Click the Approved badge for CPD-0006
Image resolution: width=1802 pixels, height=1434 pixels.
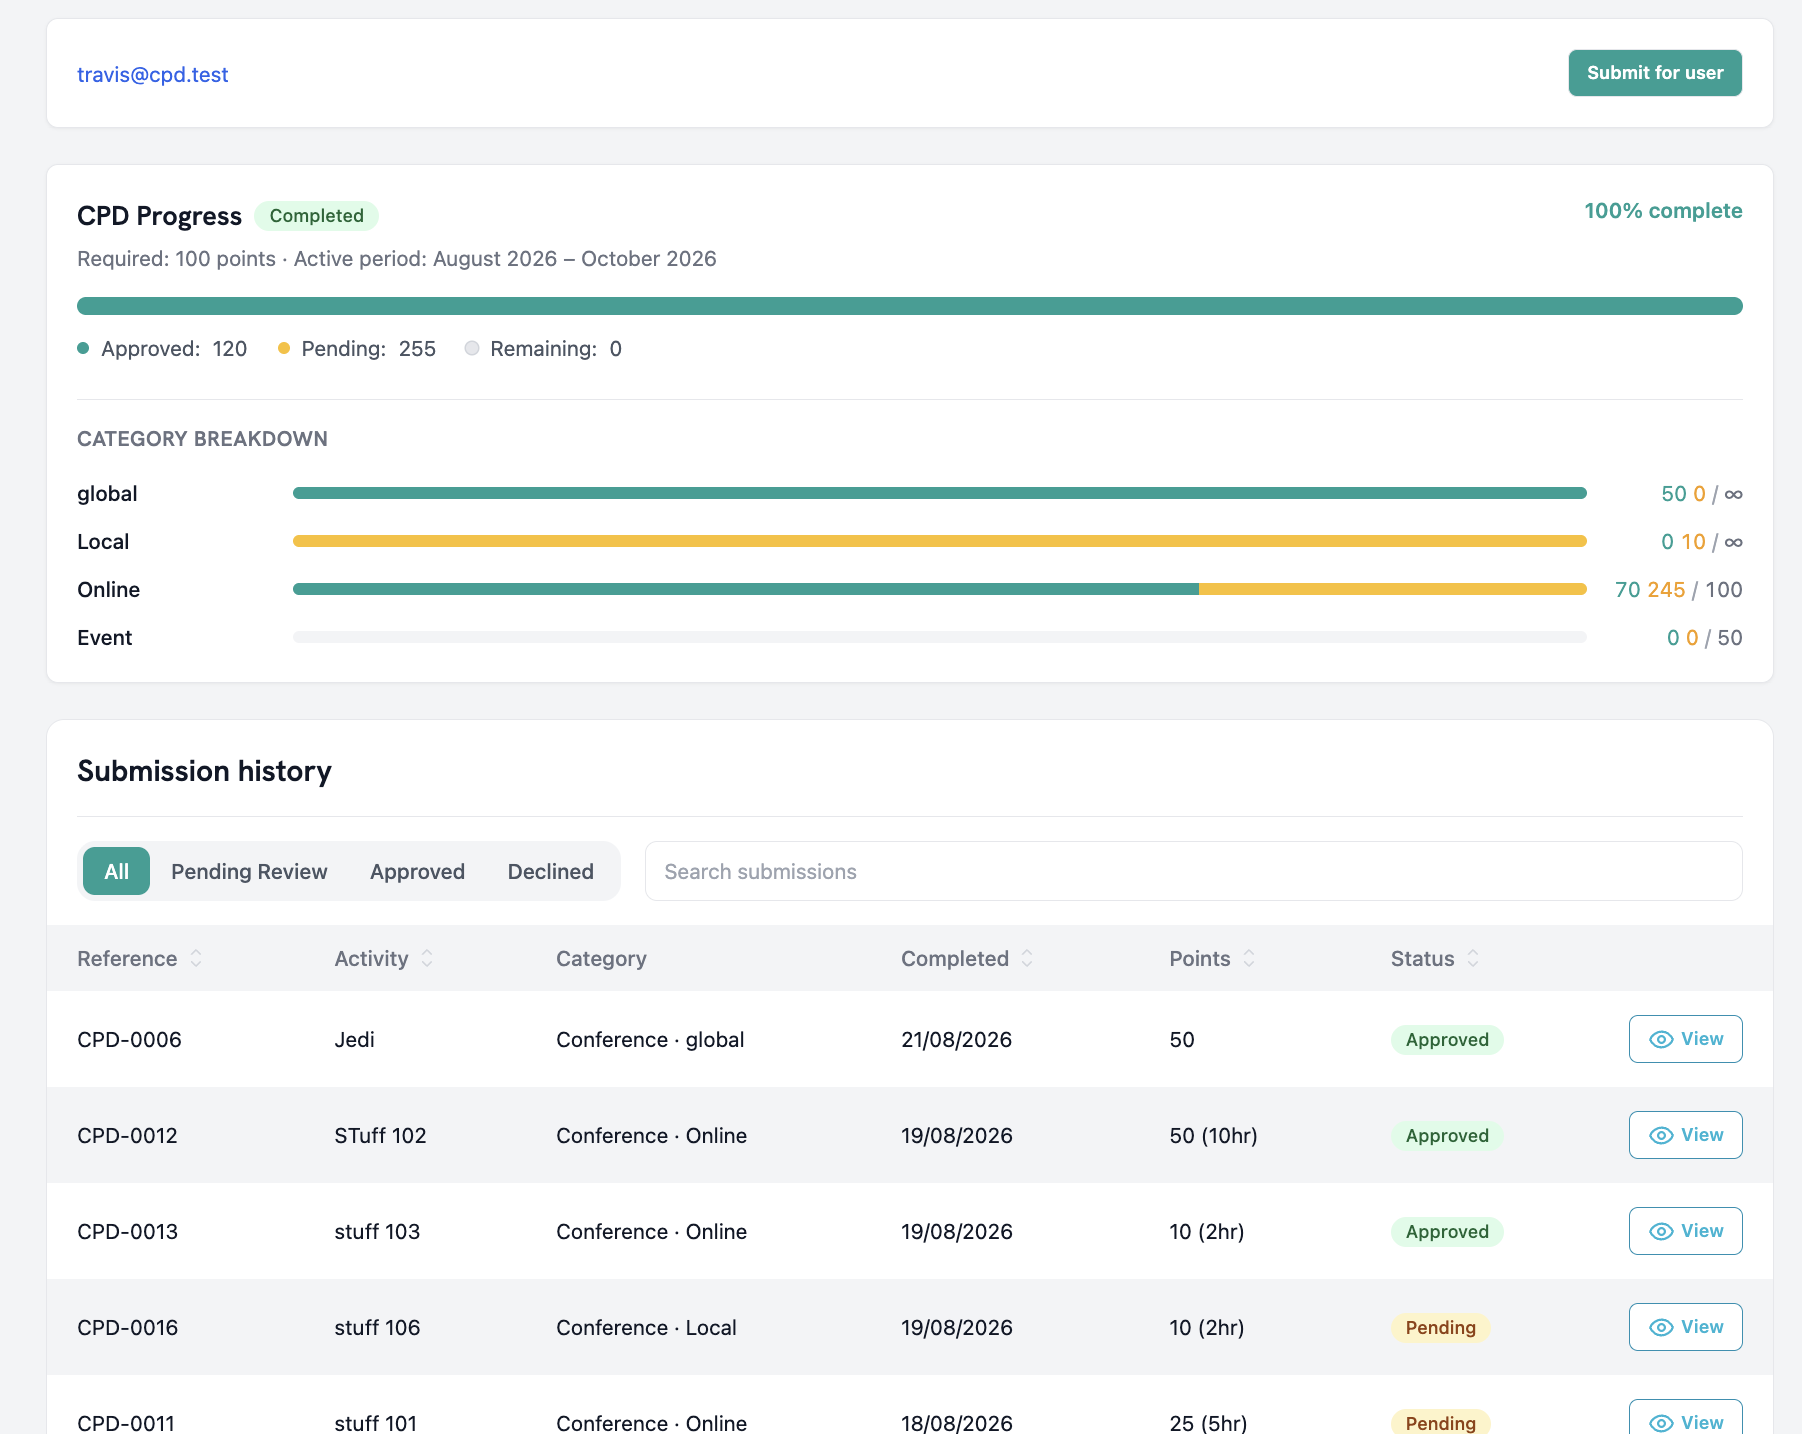coord(1447,1039)
